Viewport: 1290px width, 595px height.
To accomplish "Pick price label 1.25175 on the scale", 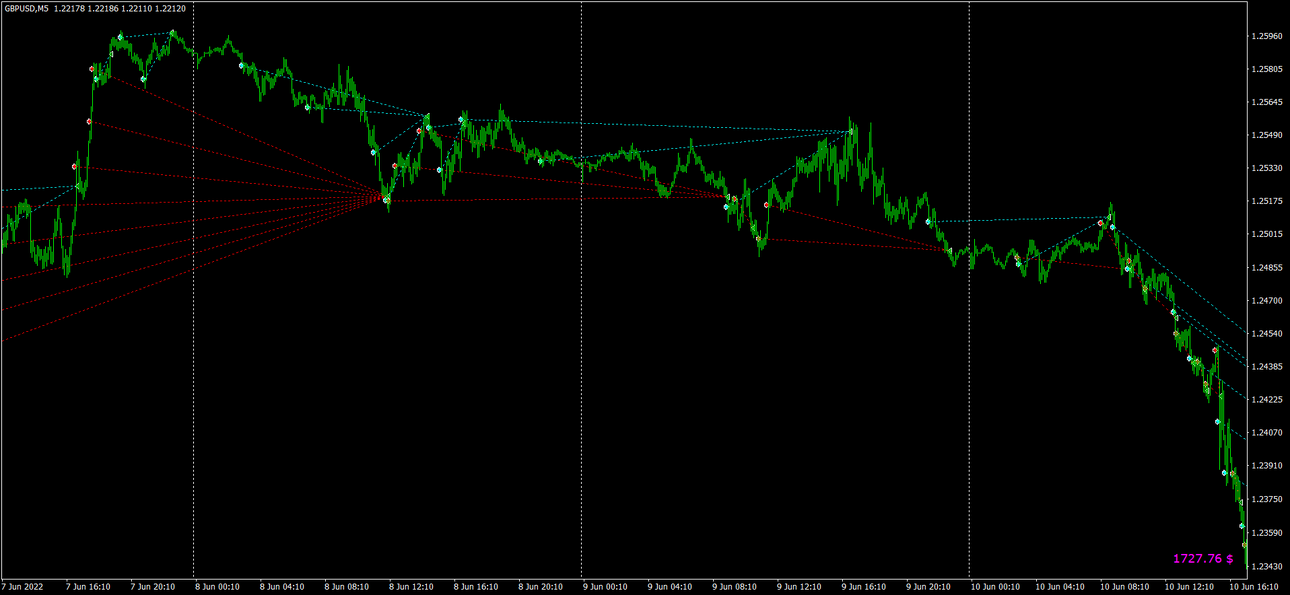I will click(1267, 202).
